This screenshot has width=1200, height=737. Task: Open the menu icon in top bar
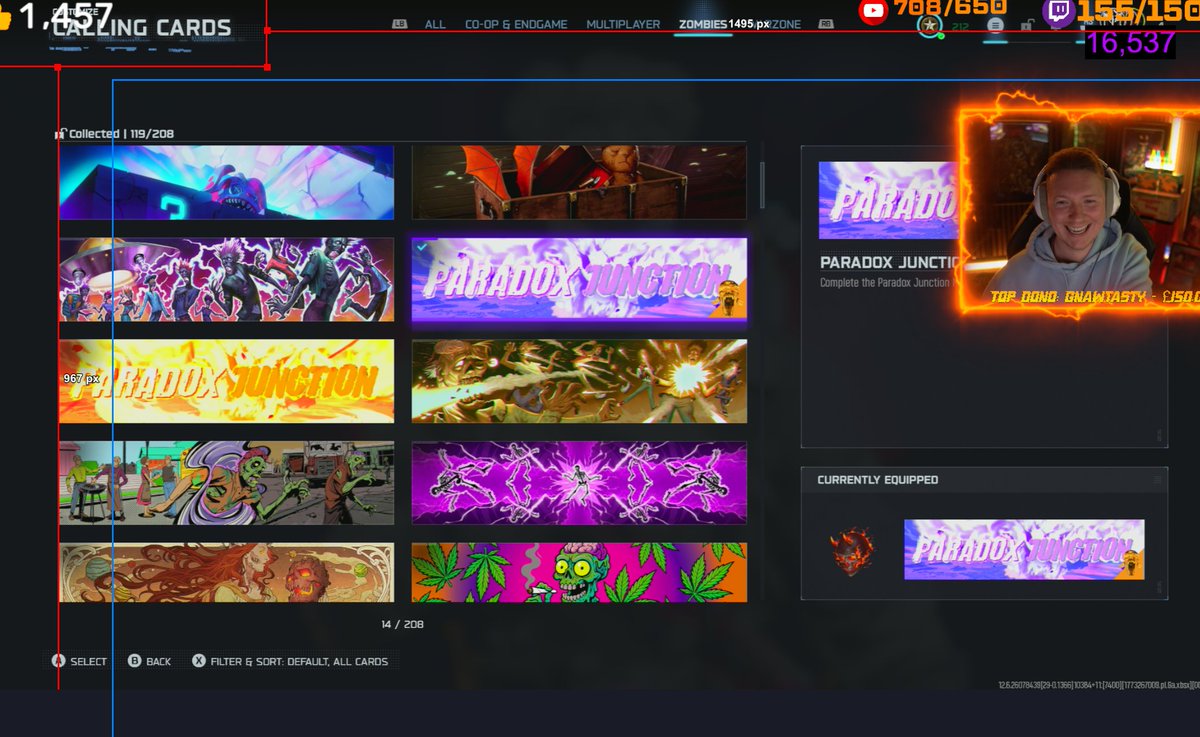tap(995, 26)
